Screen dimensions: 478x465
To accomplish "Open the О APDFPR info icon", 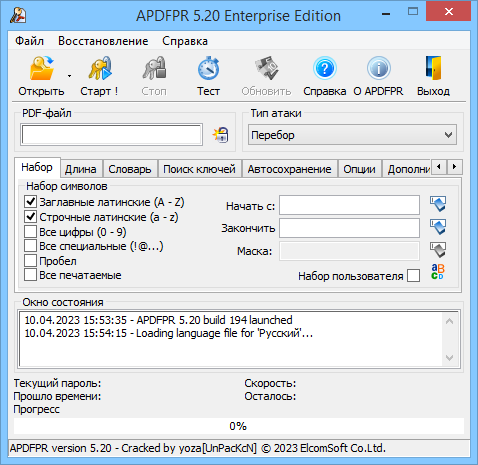I will 379,69.
